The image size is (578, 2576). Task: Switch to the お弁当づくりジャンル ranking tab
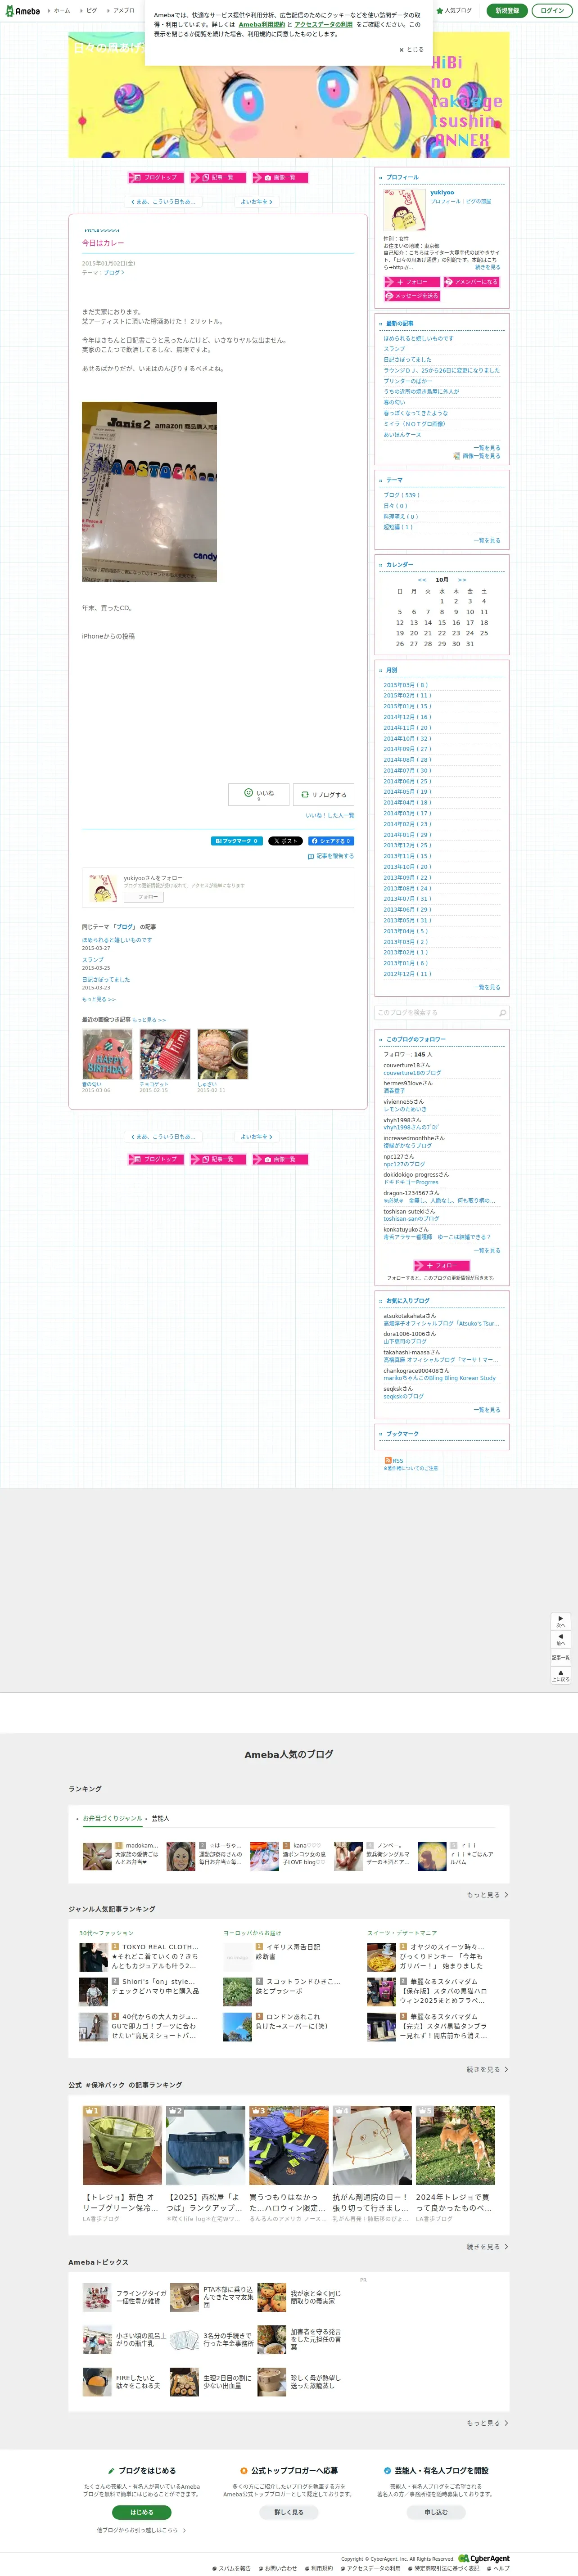tap(112, 1819)
